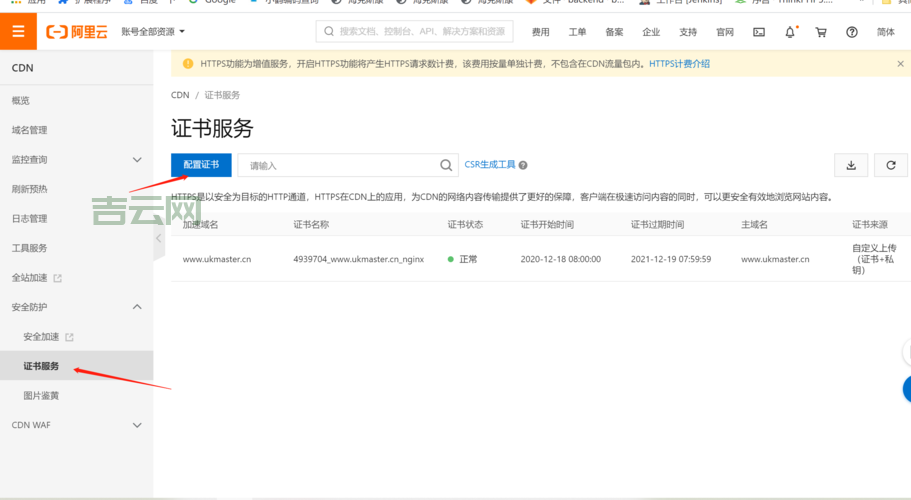Expand the 监控查询 sidebar section

[x=77, y=160]
